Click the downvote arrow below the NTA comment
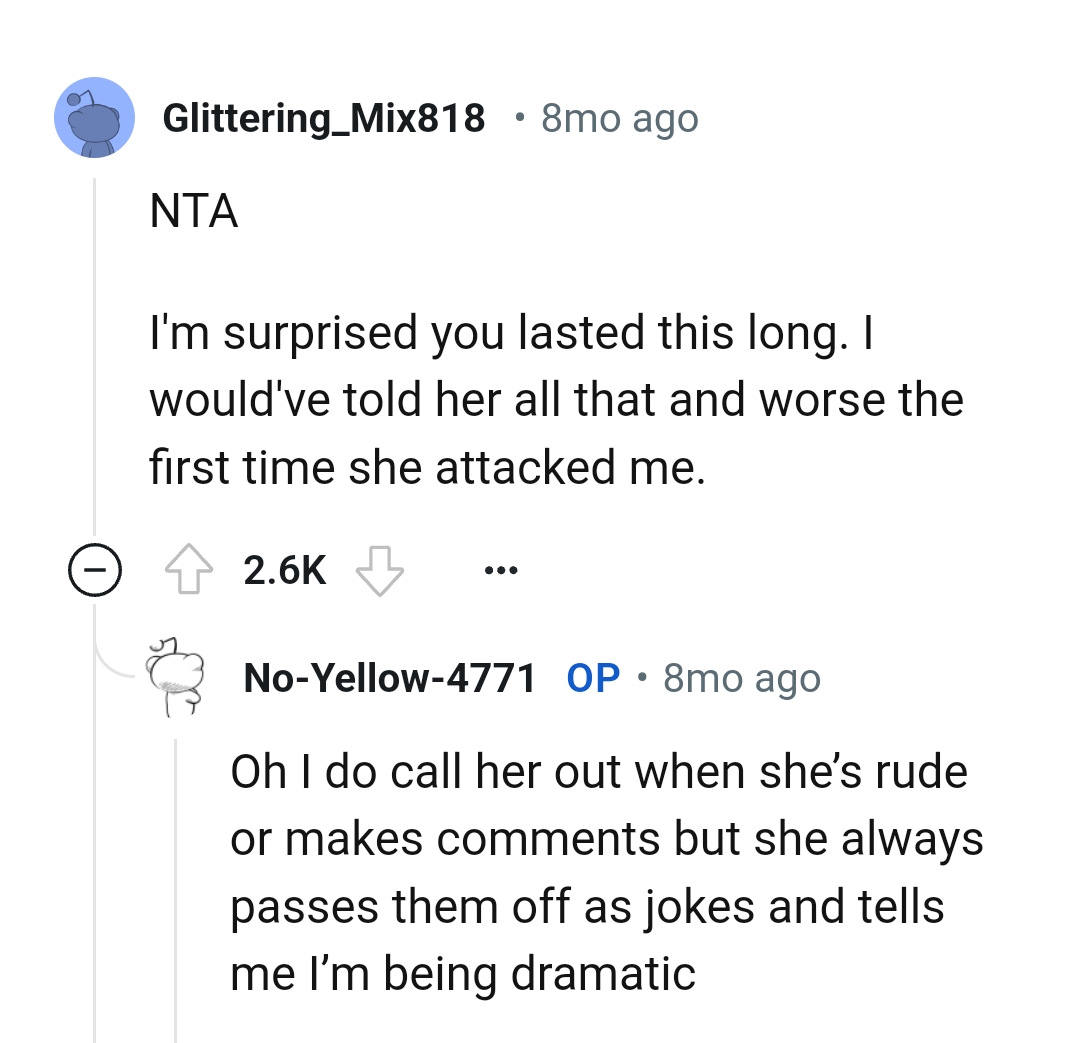The width and height of the screenshot is (1080, 1043). (381, 571)
